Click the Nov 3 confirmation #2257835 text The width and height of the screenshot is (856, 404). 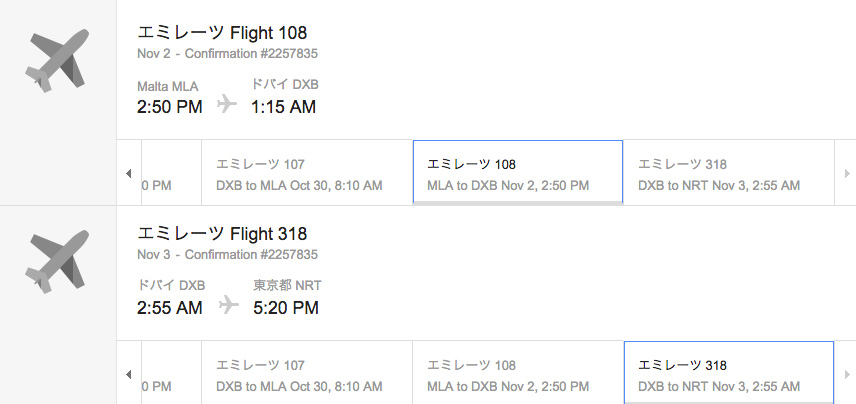[227, 255]
